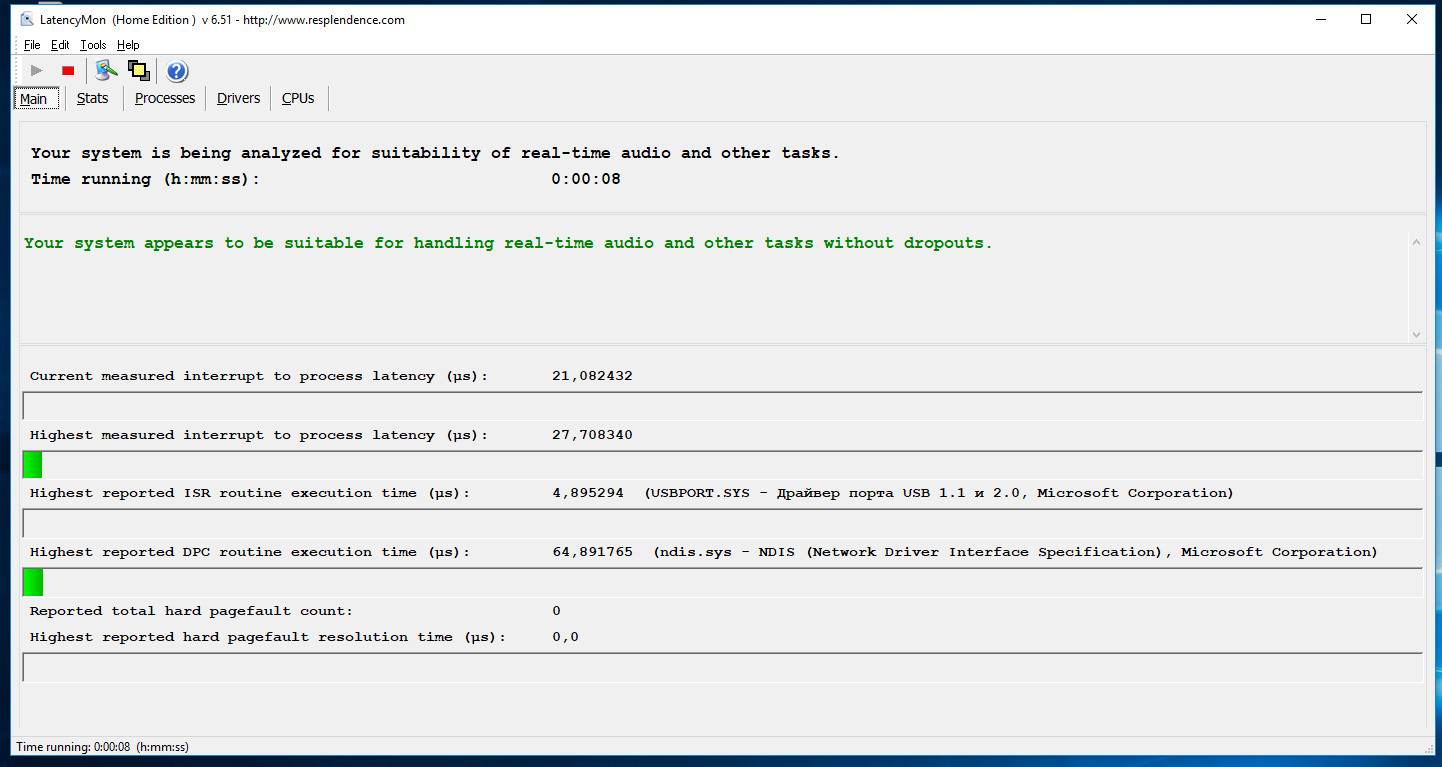
Task: Click the 'Reported total hard pagefault count' label
Action: pyautogui.click(x=191, y=611)
